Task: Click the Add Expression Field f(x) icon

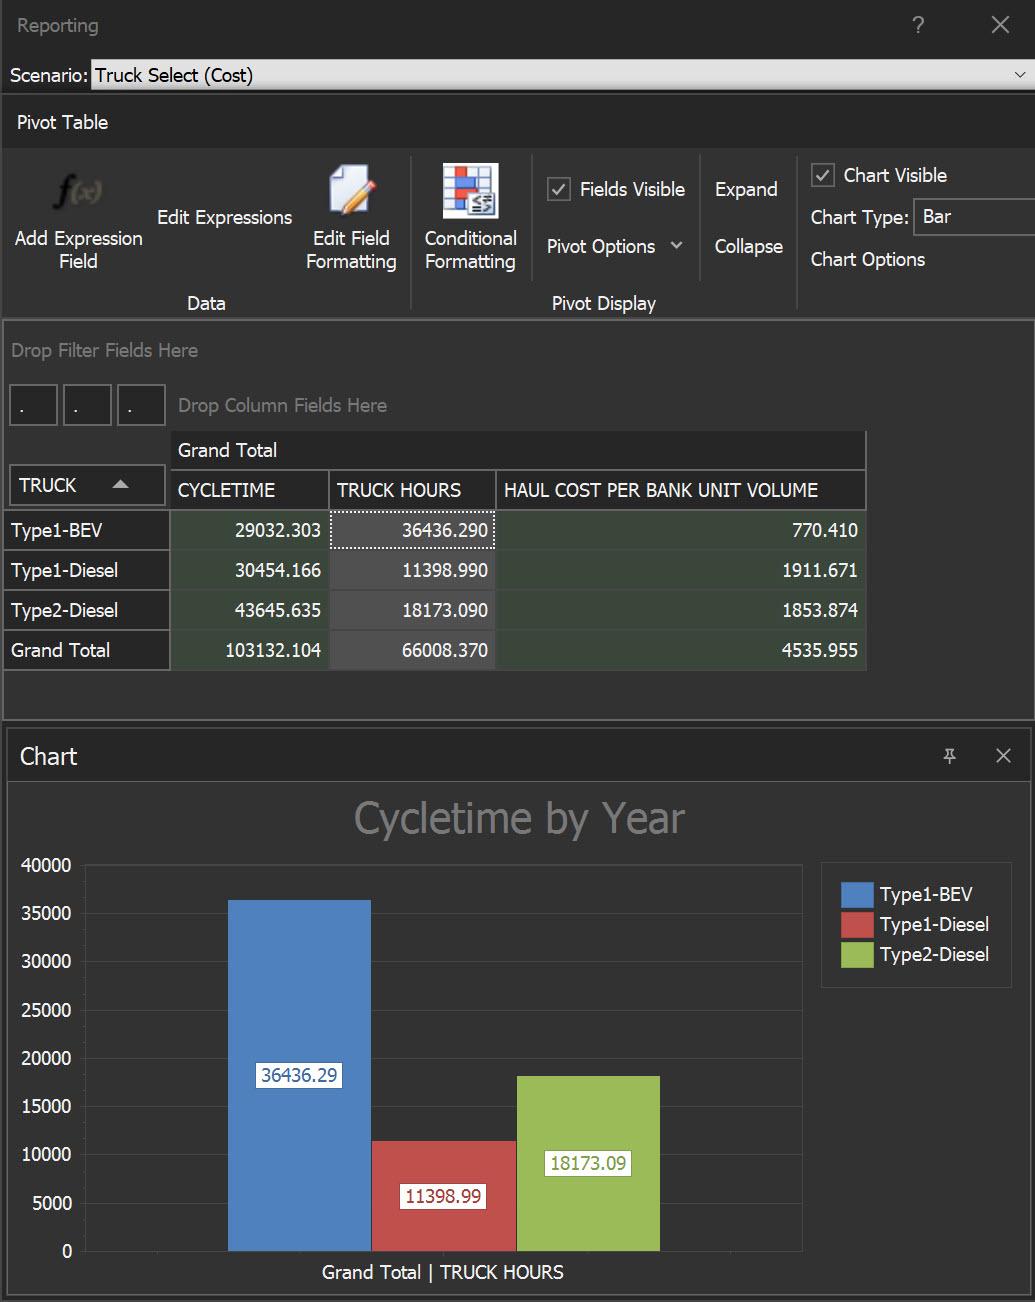Action: pyautogui.click(x=78, y=190)
